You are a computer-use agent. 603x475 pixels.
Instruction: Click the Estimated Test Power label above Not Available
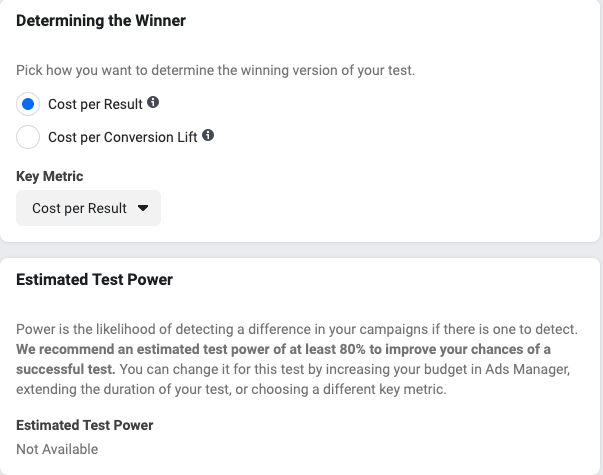coord(84,426)
